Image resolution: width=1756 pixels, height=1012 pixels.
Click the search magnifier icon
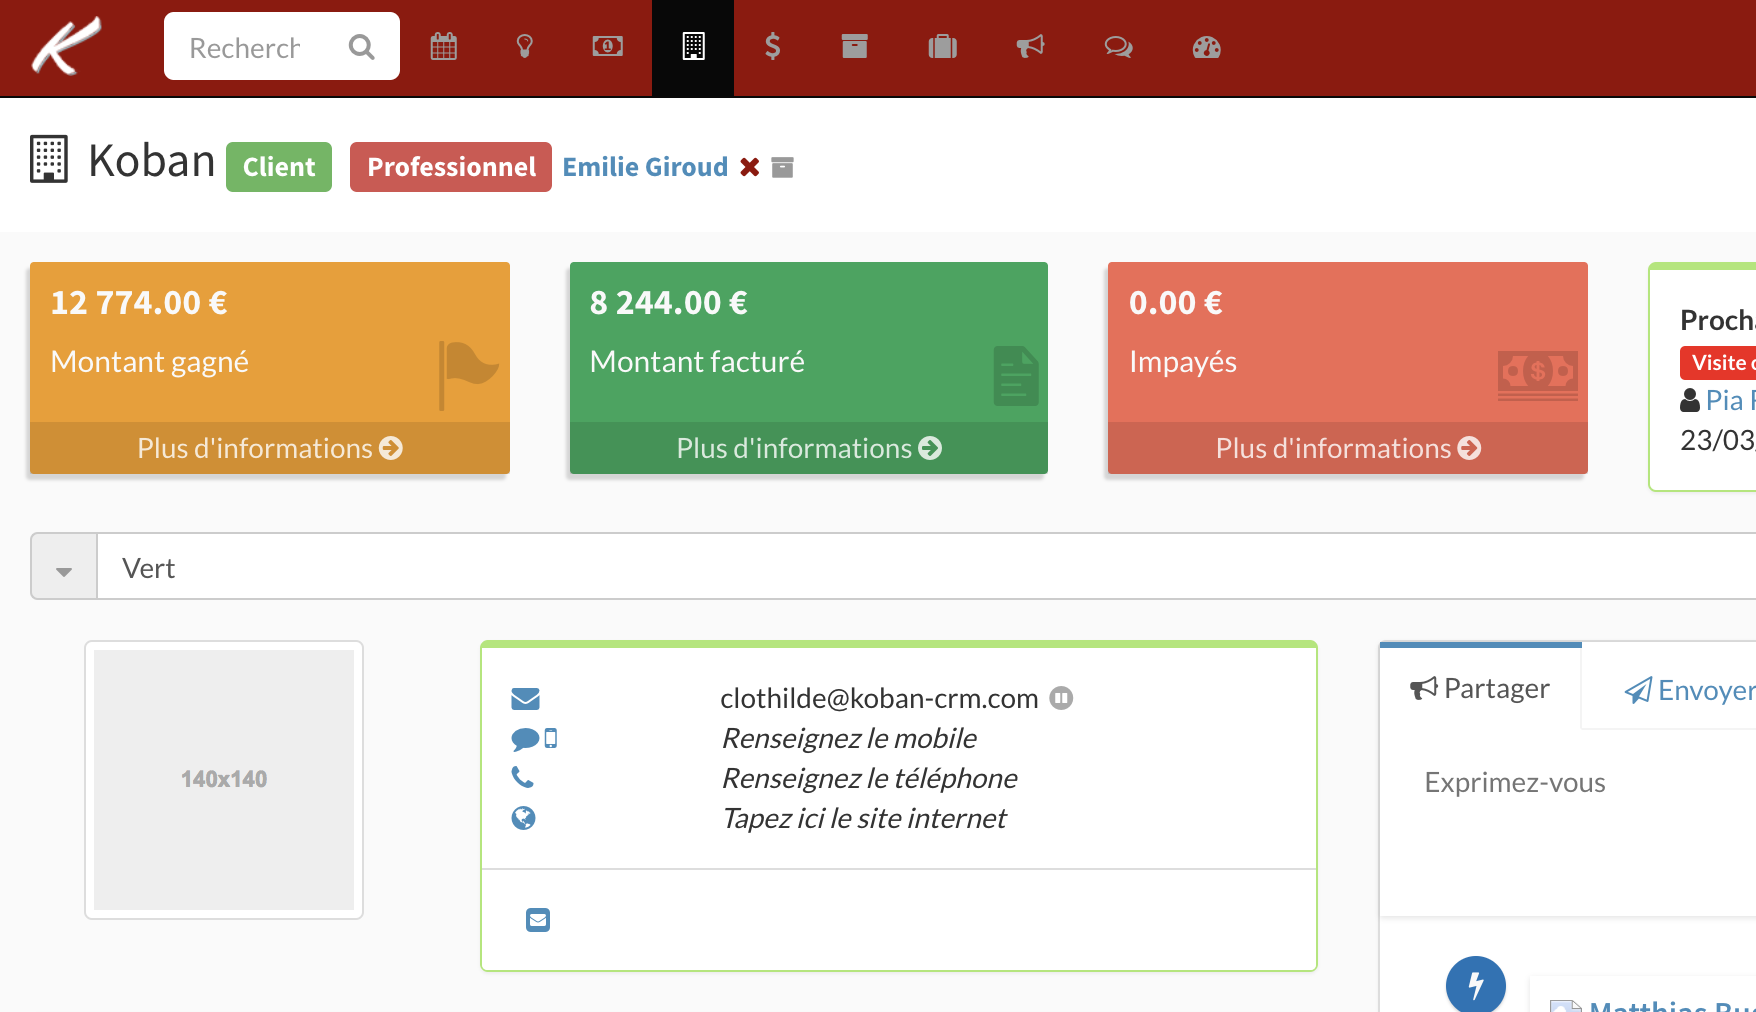362,47
